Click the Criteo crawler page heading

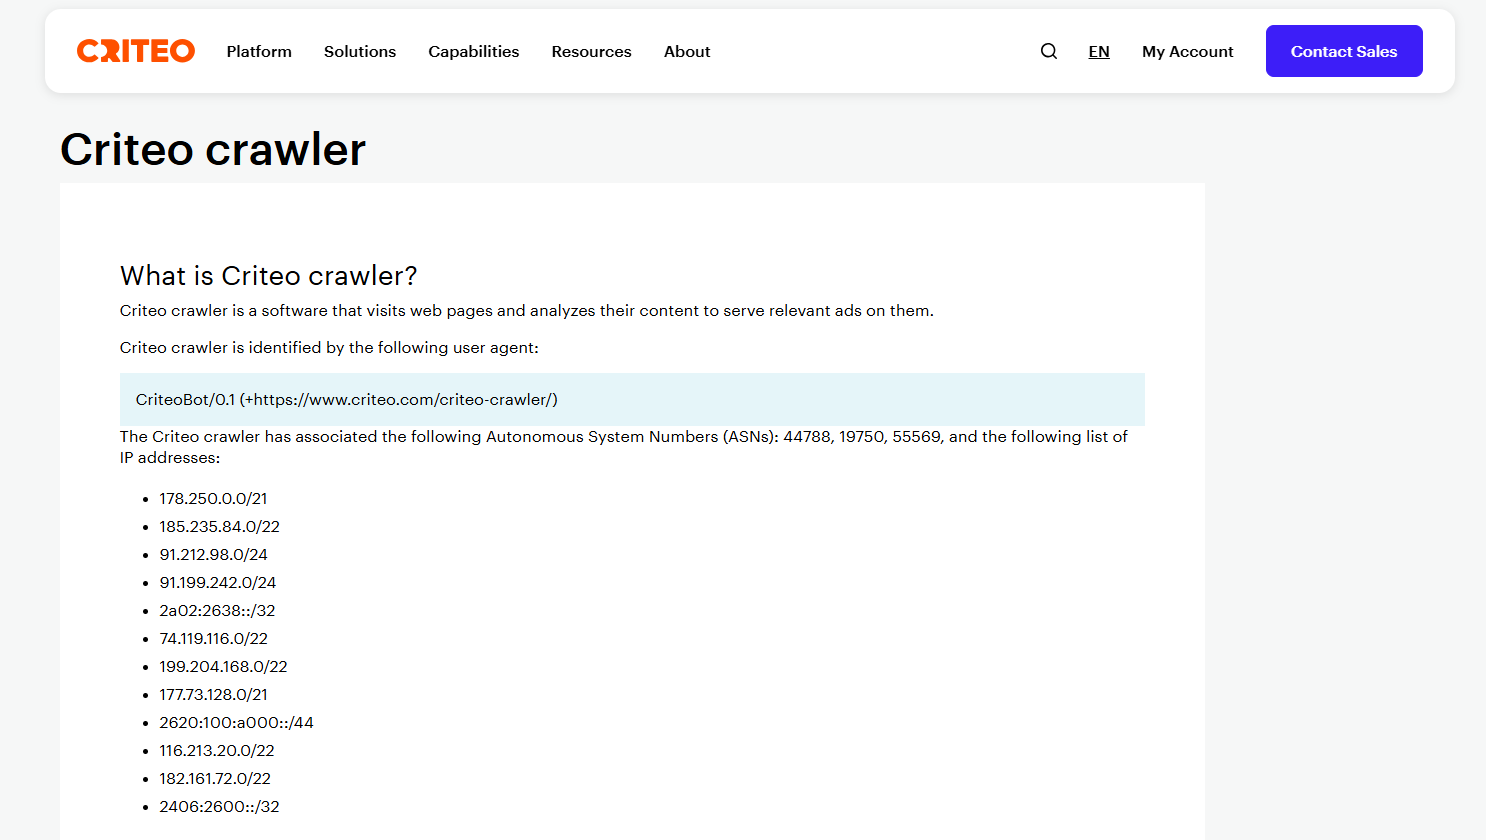pos(213,150)
